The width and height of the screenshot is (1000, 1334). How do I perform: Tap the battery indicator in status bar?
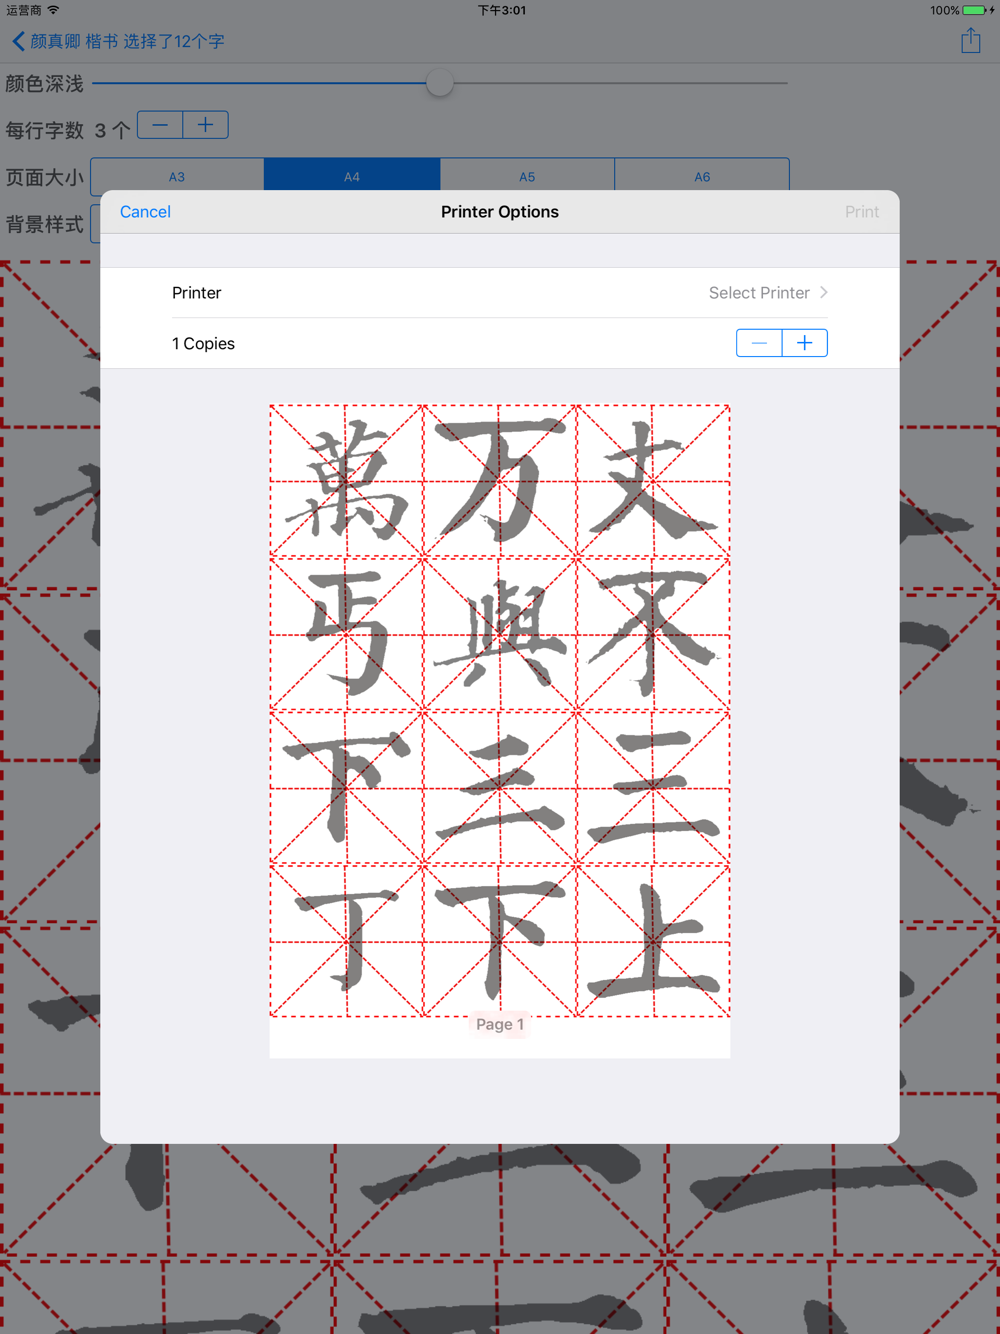tap(973, 10)
